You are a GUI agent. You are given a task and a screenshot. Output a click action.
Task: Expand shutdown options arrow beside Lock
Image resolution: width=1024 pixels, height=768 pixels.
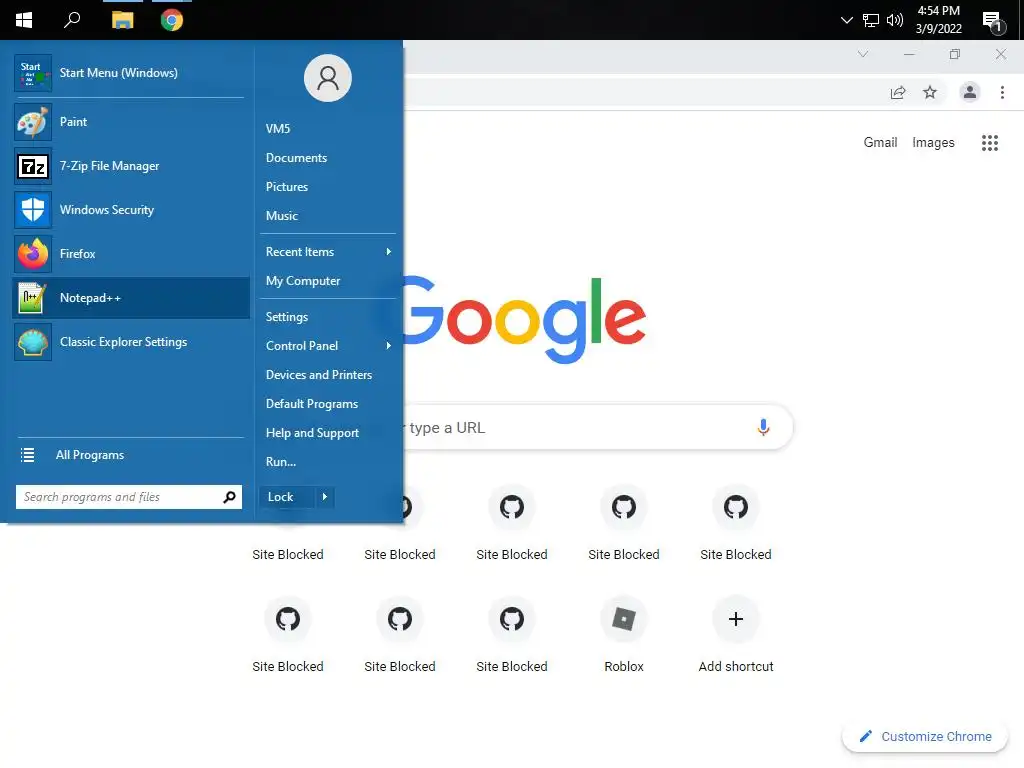click(x=325, y=497)
